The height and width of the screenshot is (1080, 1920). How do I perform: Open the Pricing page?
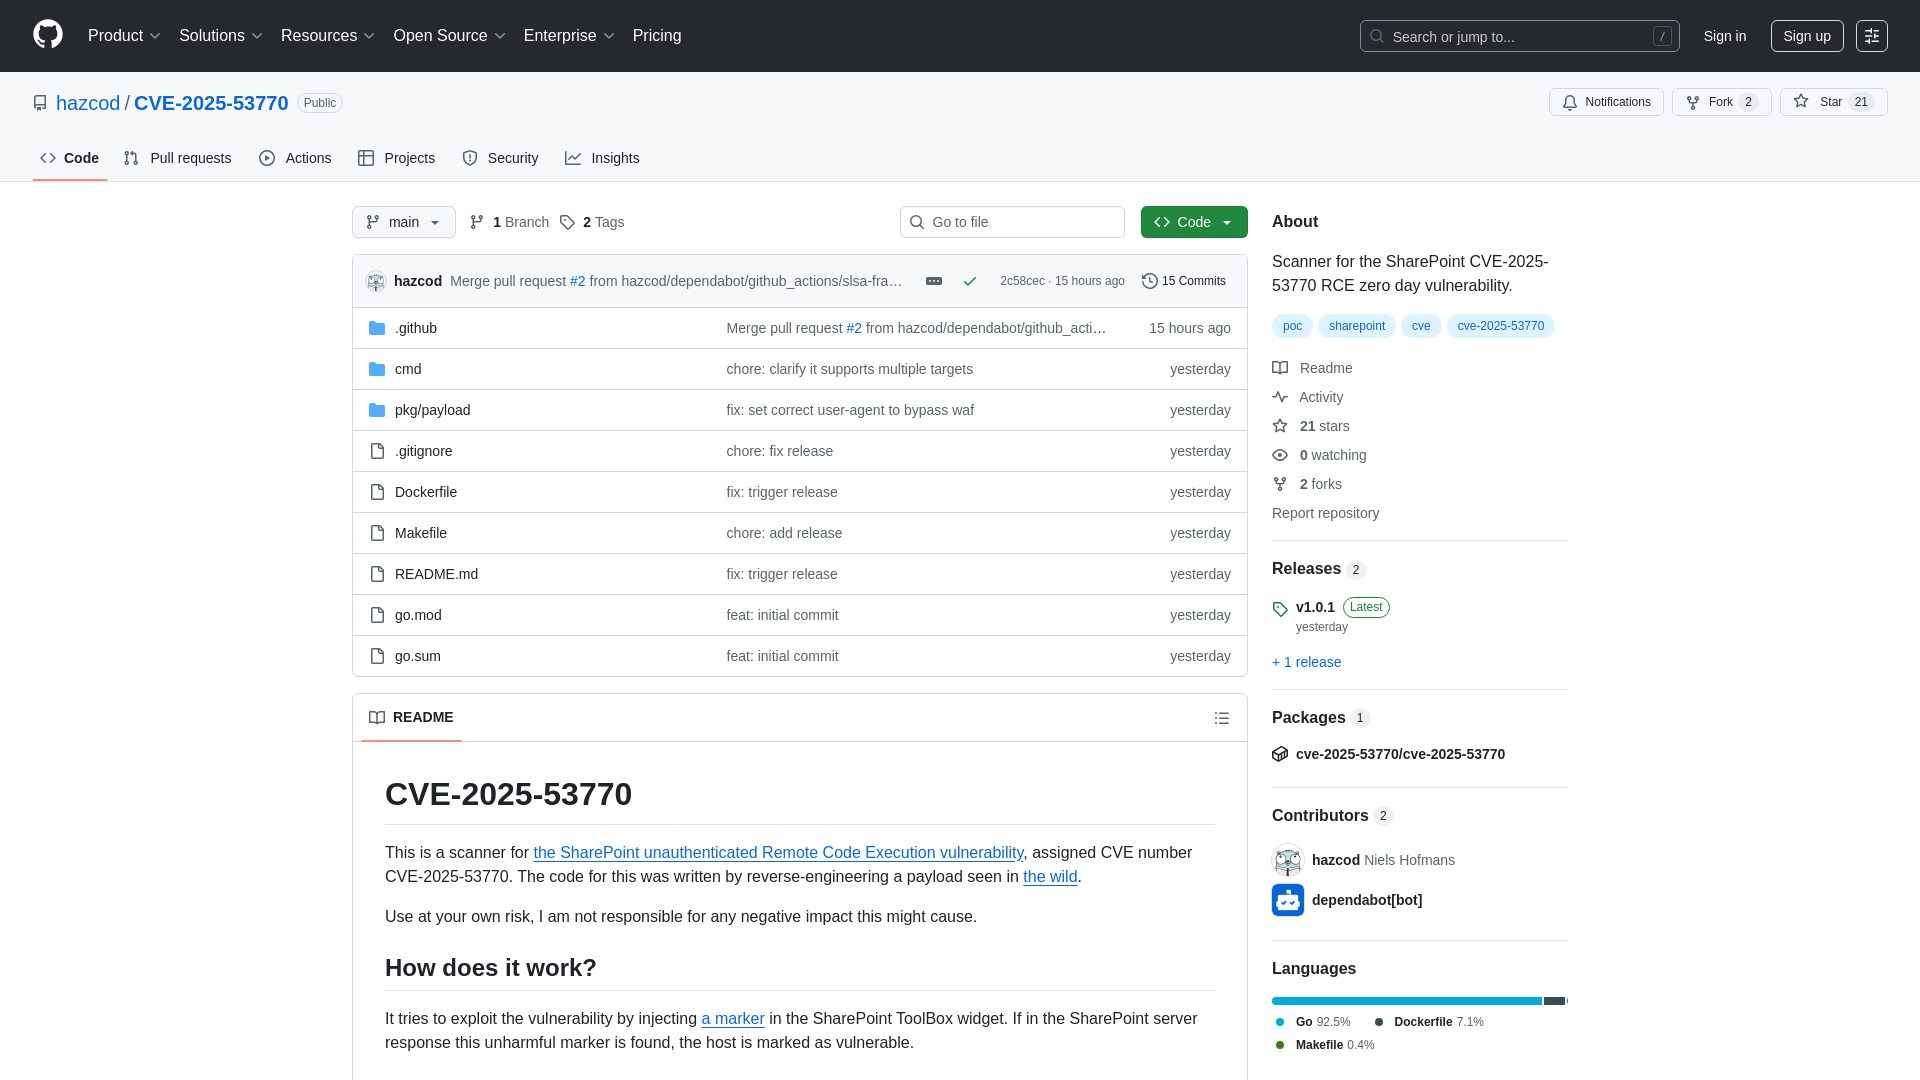click(657, 36)
